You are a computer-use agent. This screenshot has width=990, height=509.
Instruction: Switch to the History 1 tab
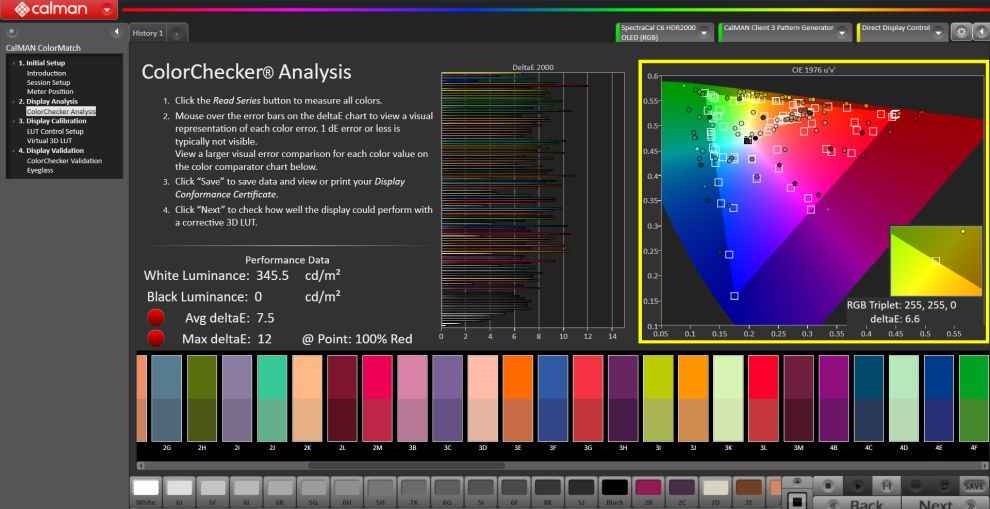pos(148,33)
